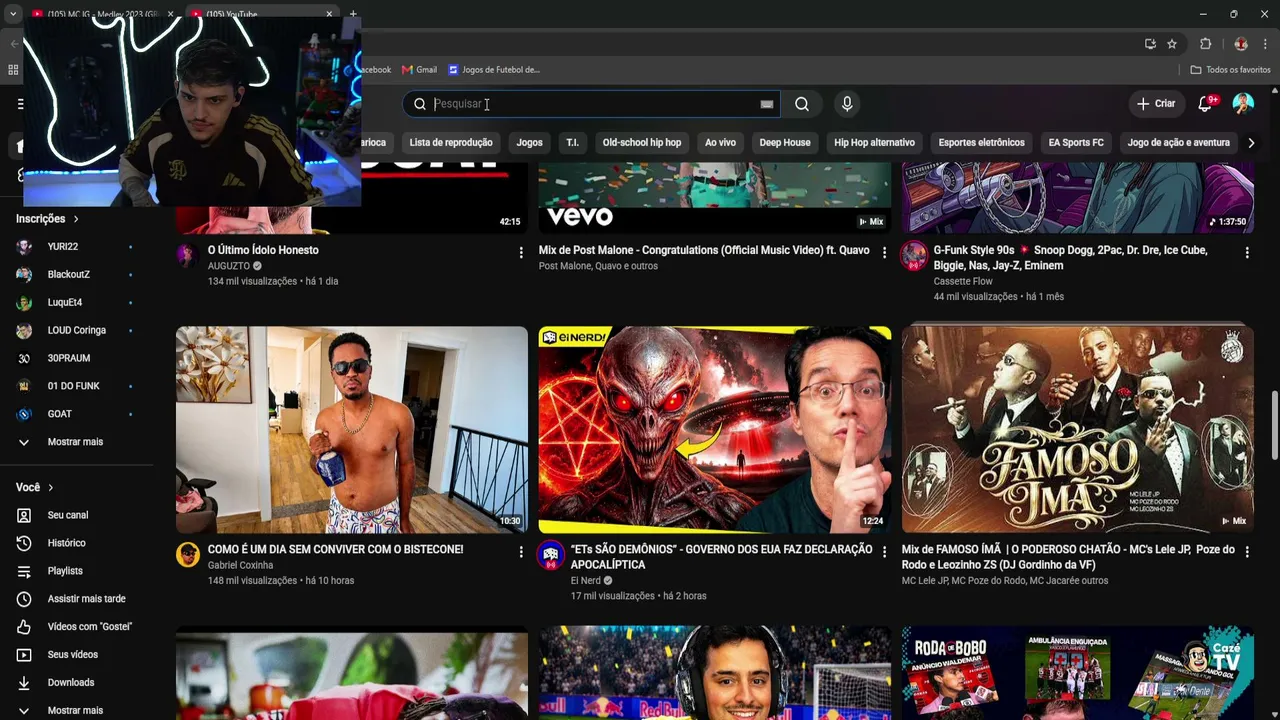Select the Hip Hop alternativo chip
The image size is (1280, 720).
874,143
